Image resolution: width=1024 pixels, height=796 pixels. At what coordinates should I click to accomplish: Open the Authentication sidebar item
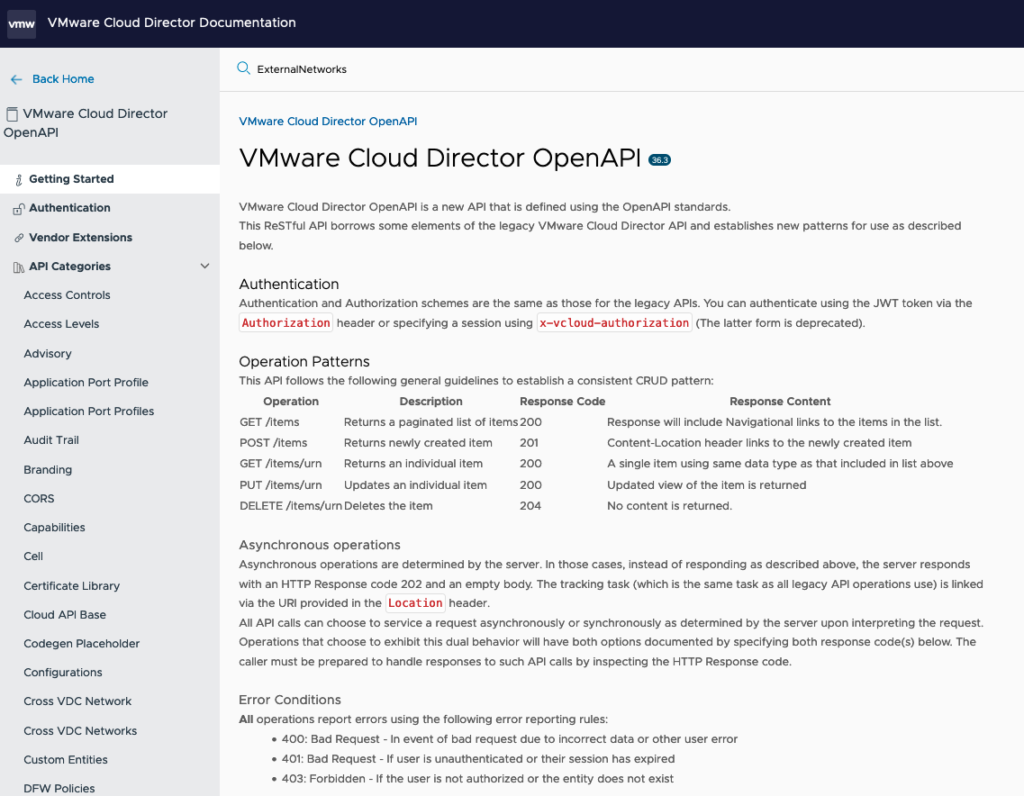[69, 208]
